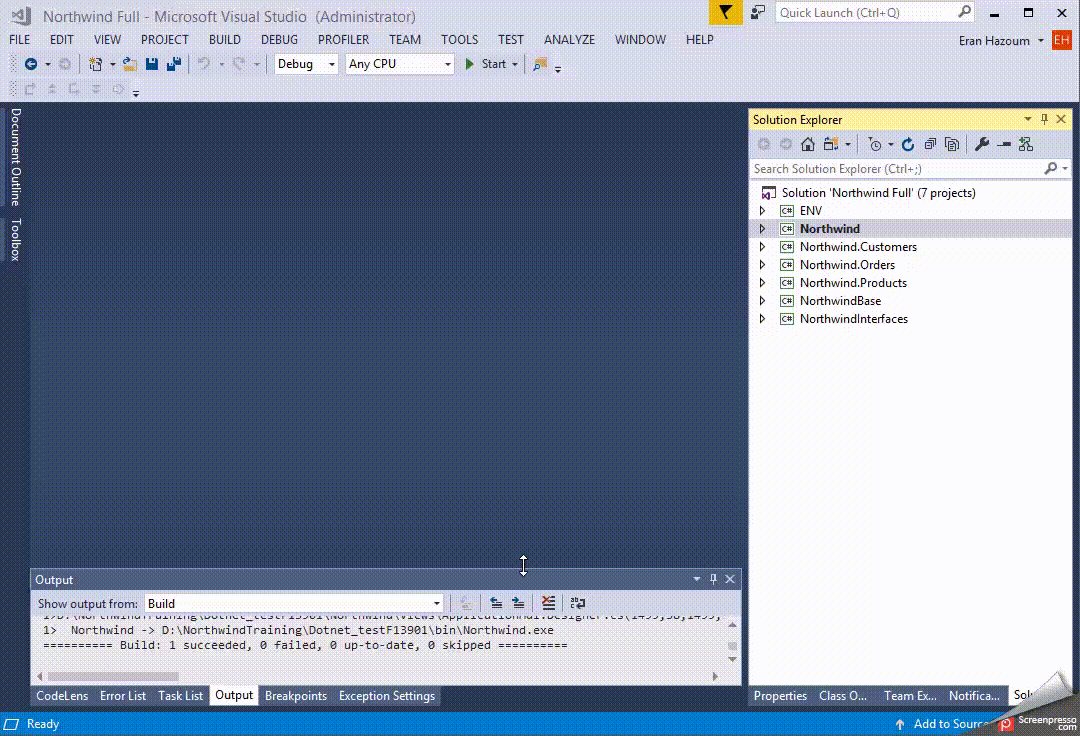The width and height of the screenshot is (1080, 736).
Task: Open the Start button dropdown arrow
Action: pyautogui.click(x=515, y=64)
